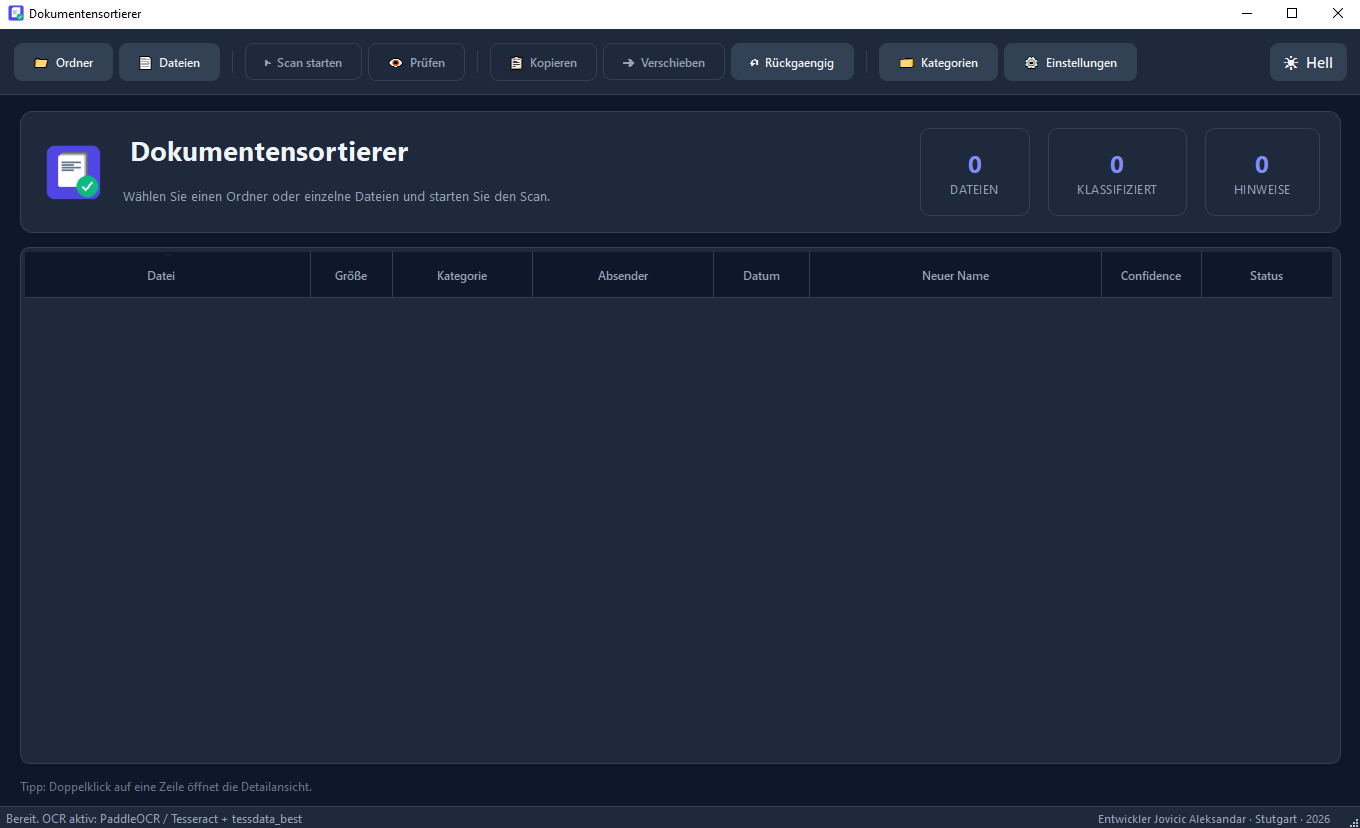
Task: Maximize the Dokumentensortierer window
Action: point(1292,14)
